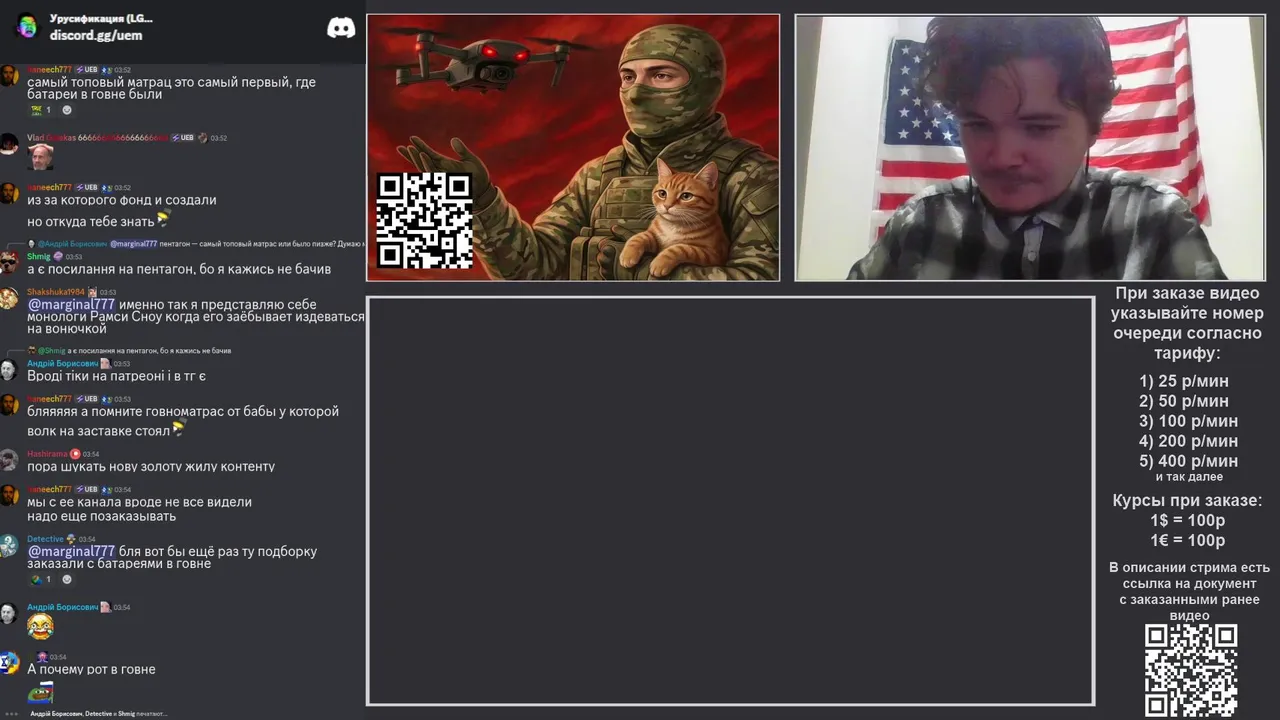This screenshot has width=1280, height=720.
Task: Click avatar beside the crying-laughing emoji message
Action: coord(8,613)
